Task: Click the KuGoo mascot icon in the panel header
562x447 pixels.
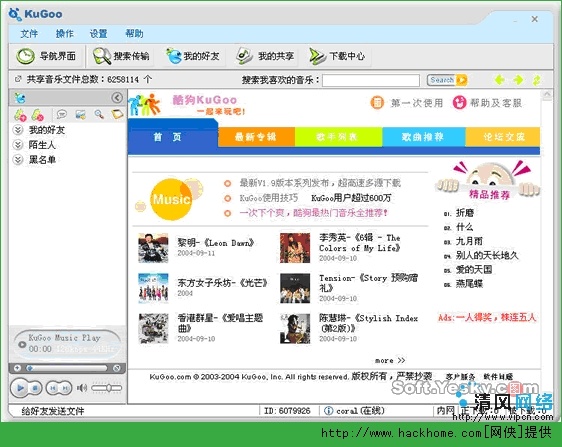Action: click(20, 98)
